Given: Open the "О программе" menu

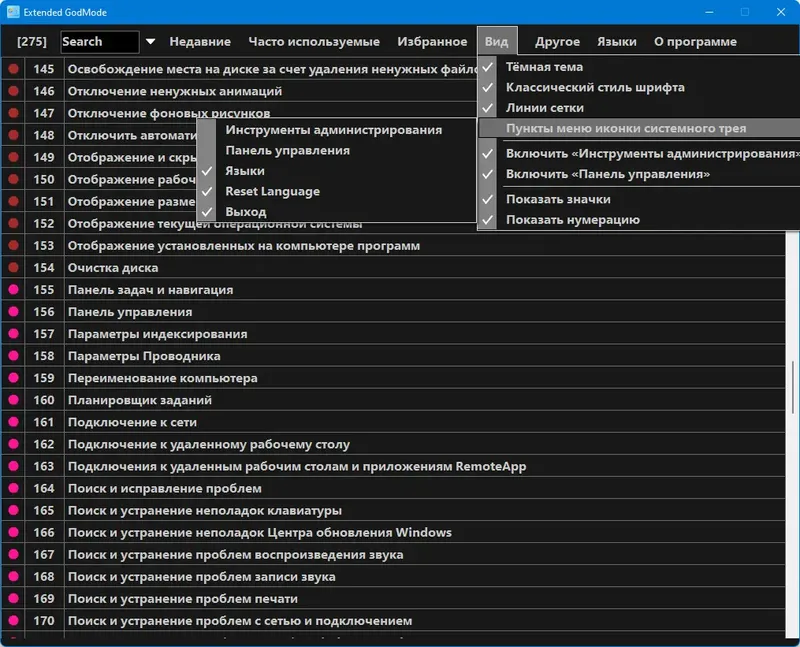Looking at the screenshot, I should (697, 42).
